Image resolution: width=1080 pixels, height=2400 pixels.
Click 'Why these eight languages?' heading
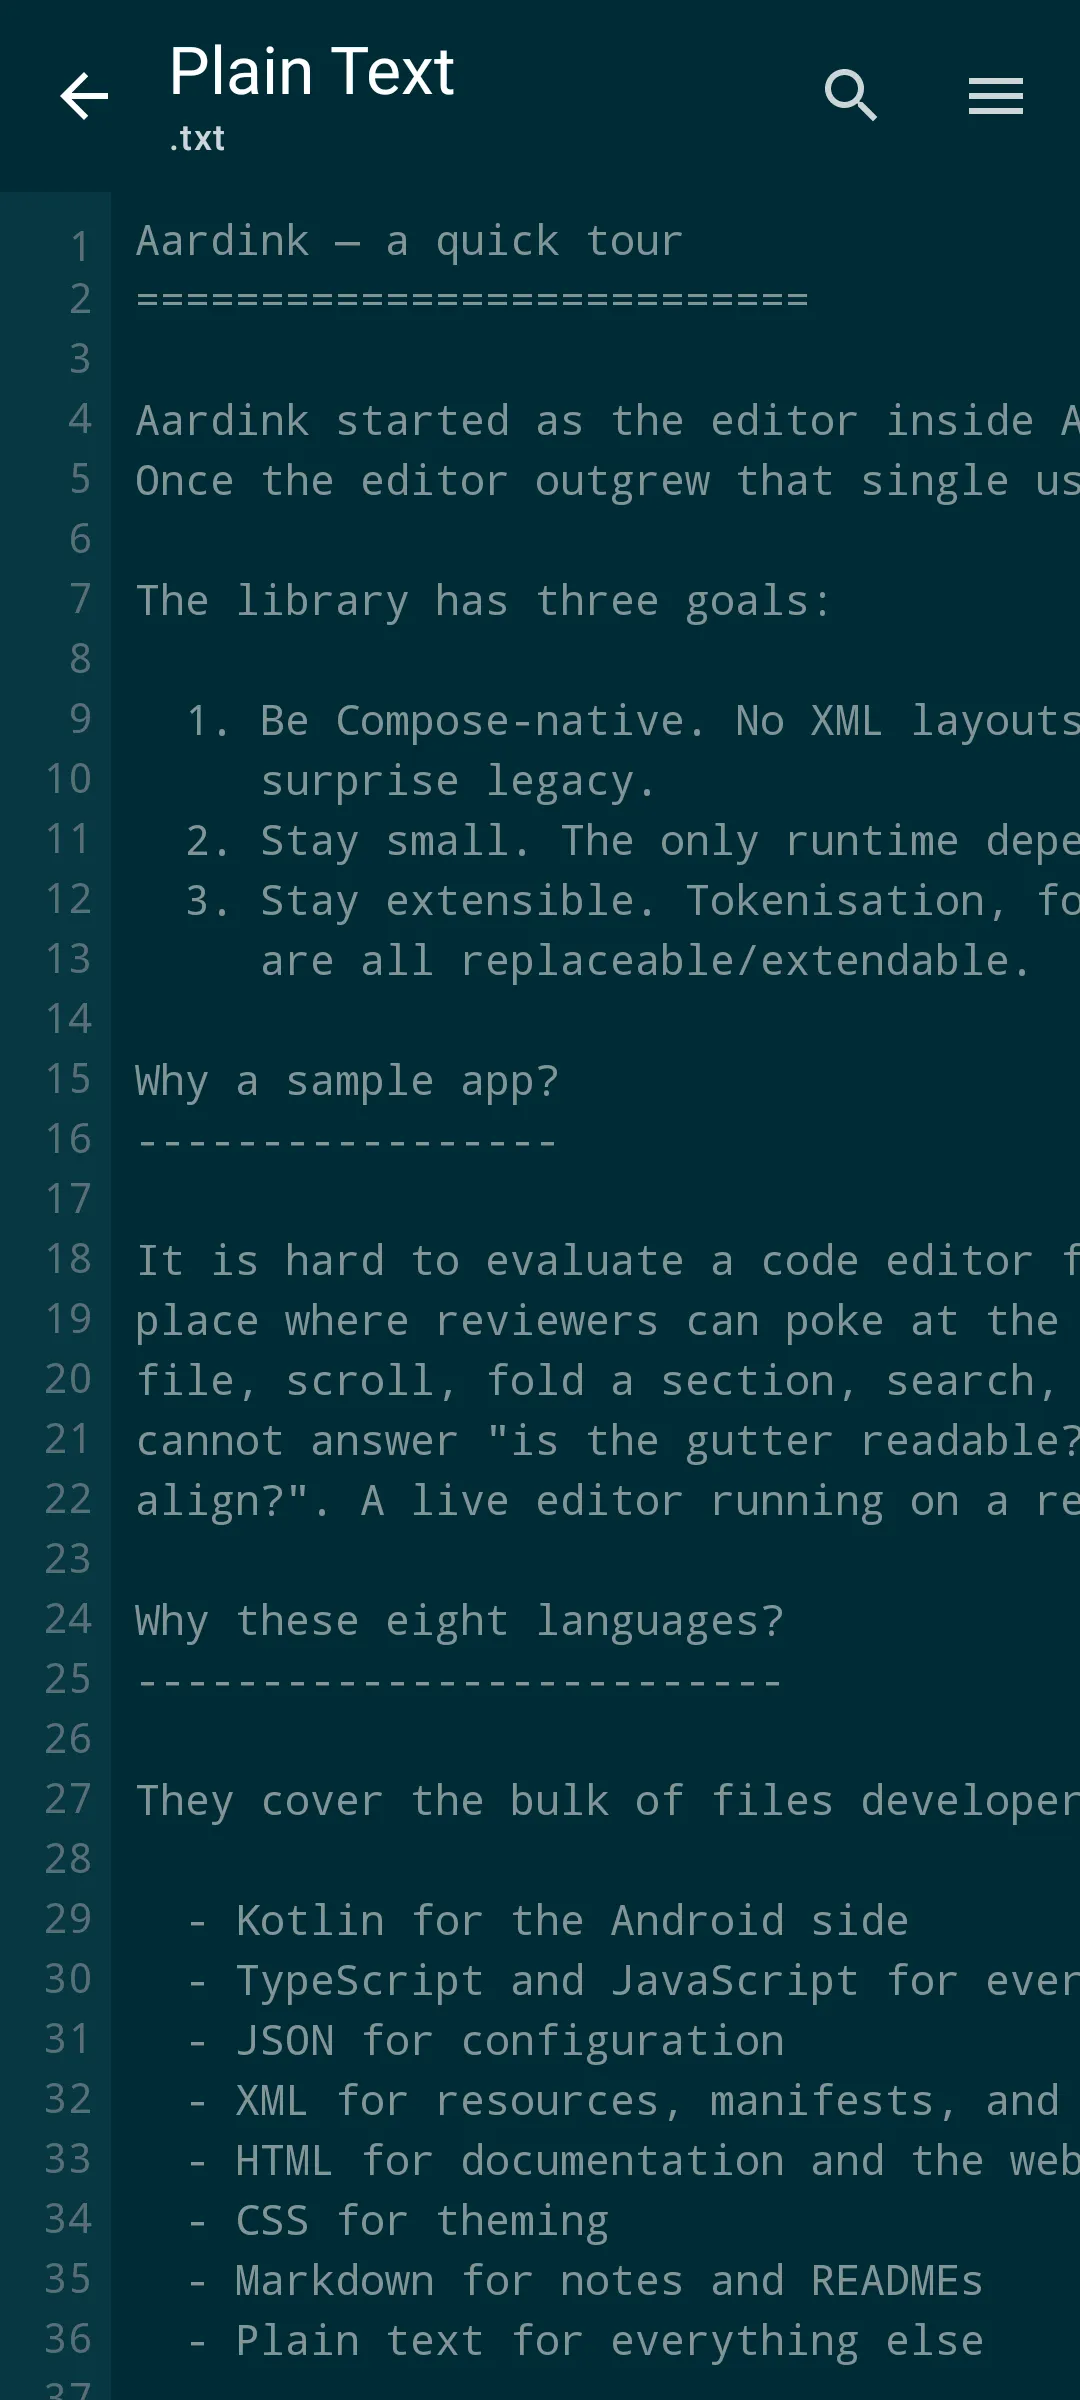tap(460, 1621)
